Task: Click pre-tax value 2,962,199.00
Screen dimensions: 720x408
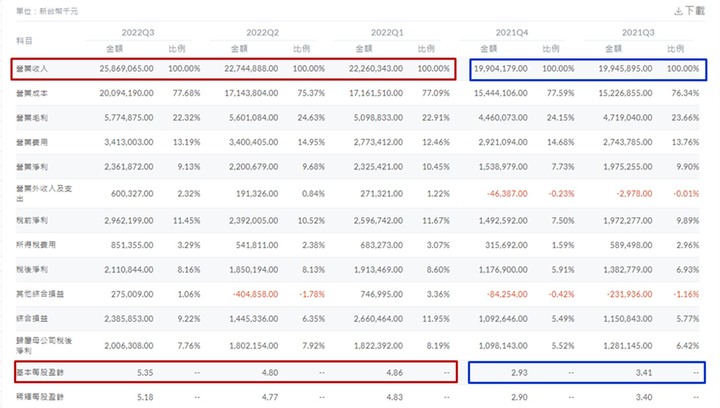Action: [x=129, y=220]
